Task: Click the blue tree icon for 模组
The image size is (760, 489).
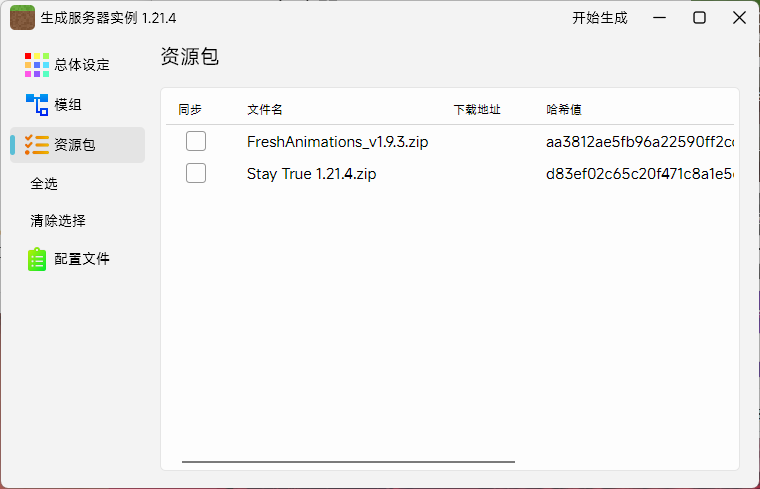Action: pyautogui.click(x=37, y=105)
